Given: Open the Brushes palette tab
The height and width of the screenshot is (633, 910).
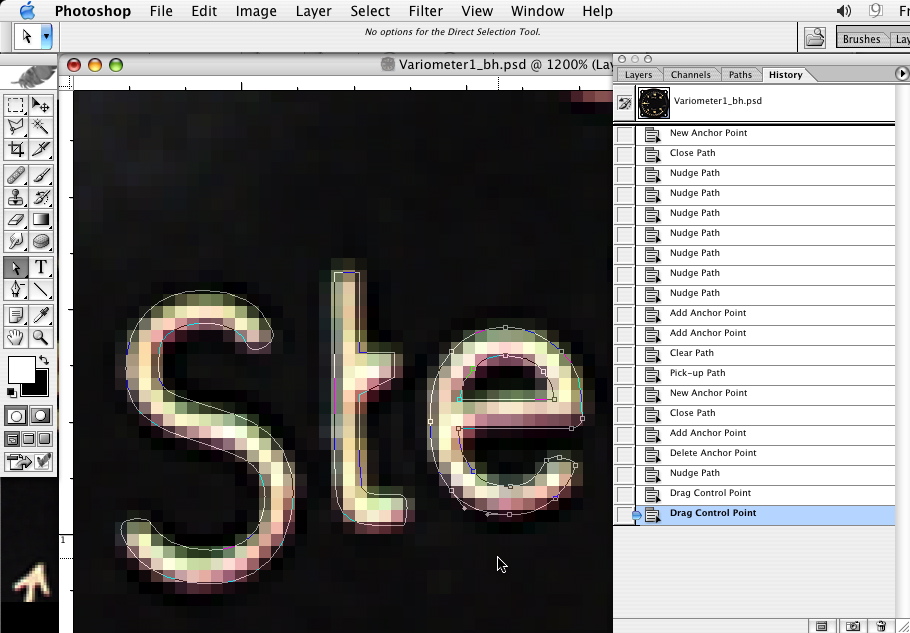Looking at the screenshot, I should click(x=861, y=39).
